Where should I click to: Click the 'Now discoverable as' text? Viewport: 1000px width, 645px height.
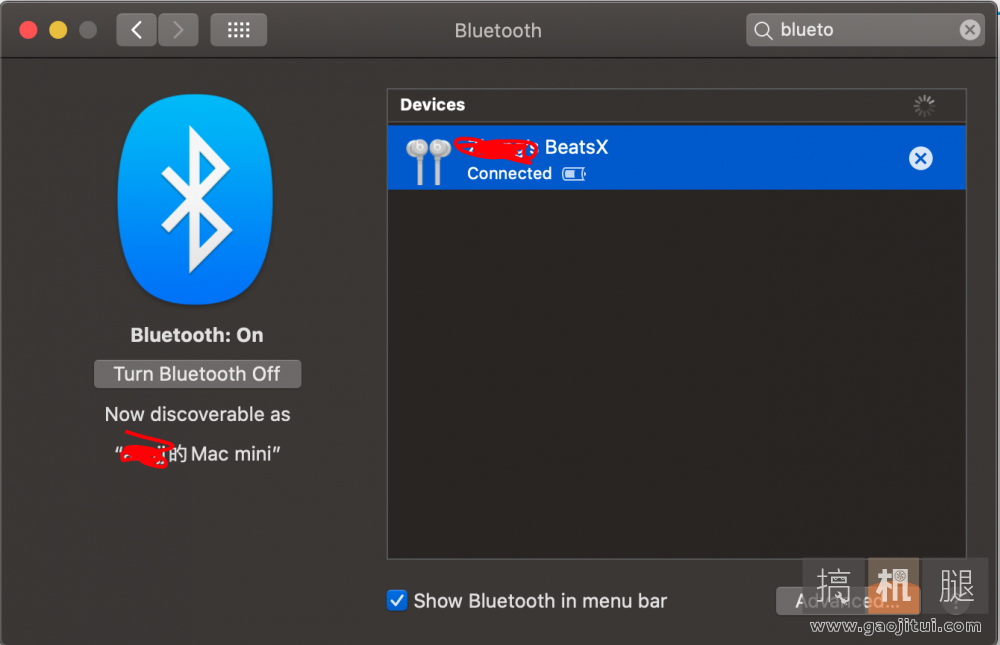[198, 415]
